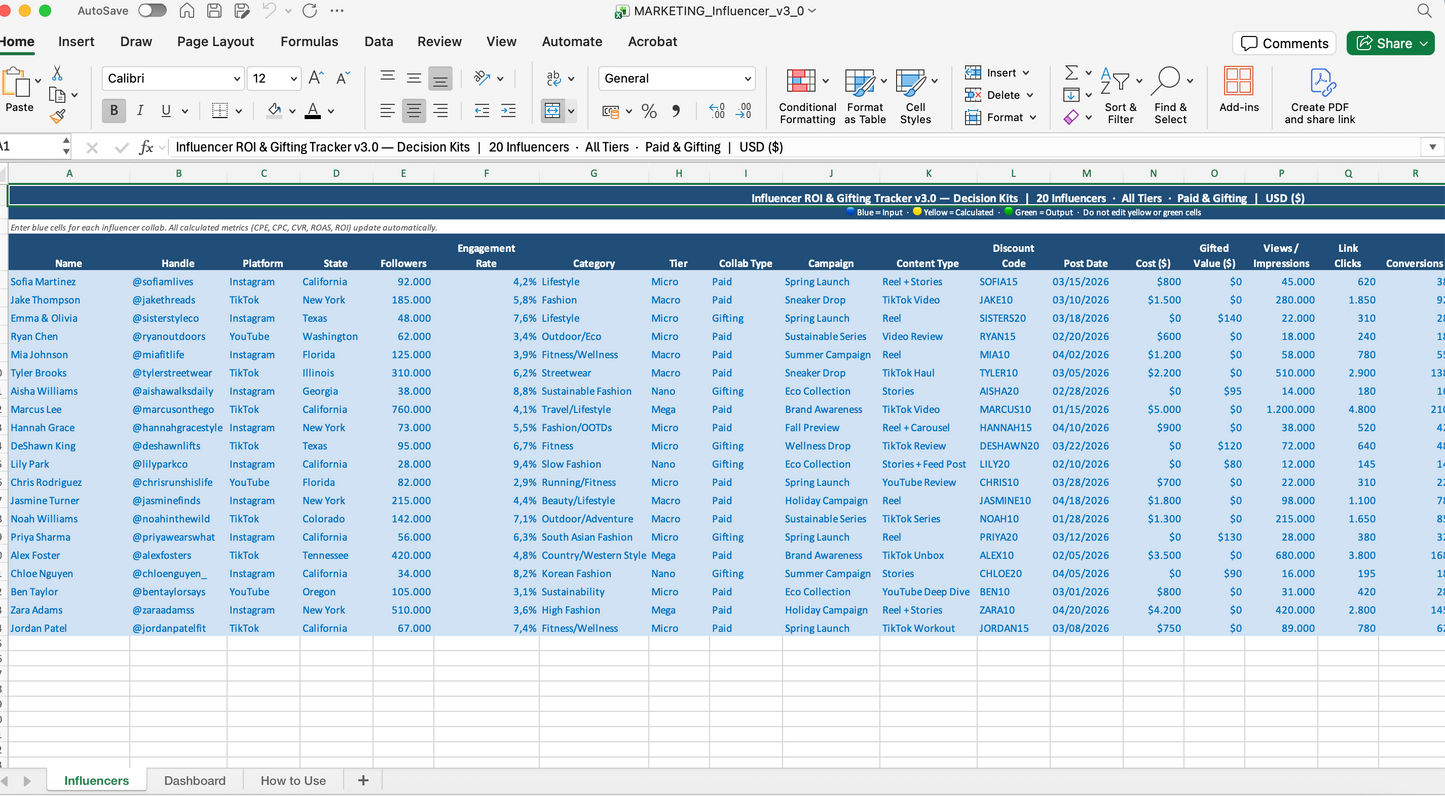Image resolution: width=1445 pixels, height=796 pixels.
Task: Apply Percent Style format
Action: coord(649,111)
